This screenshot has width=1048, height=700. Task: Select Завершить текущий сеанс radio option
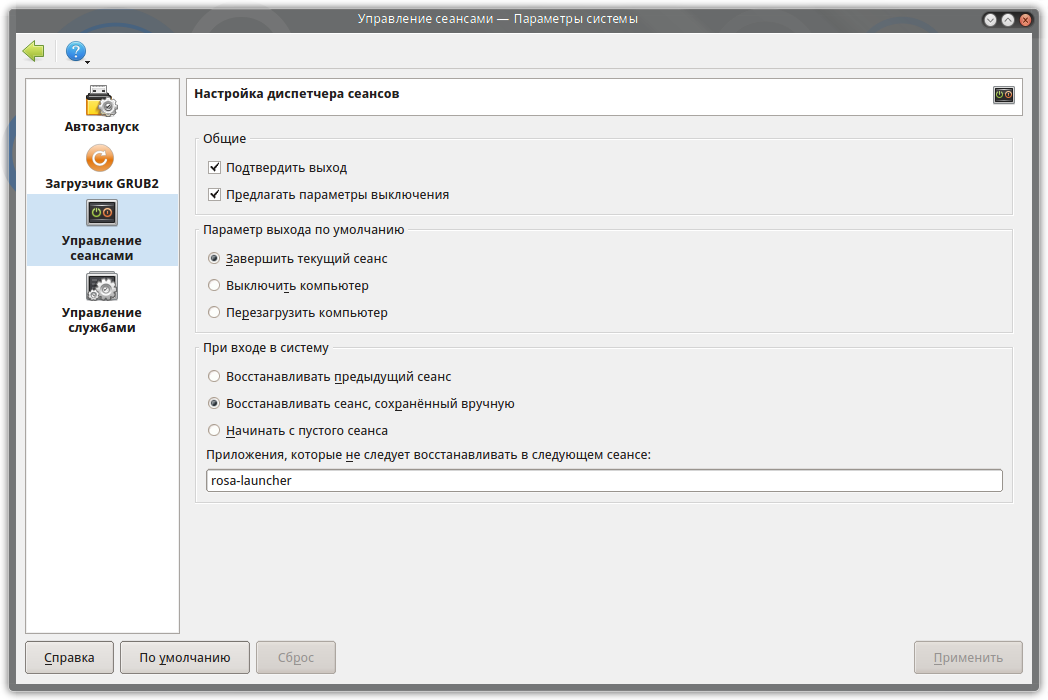pos(214,258)
